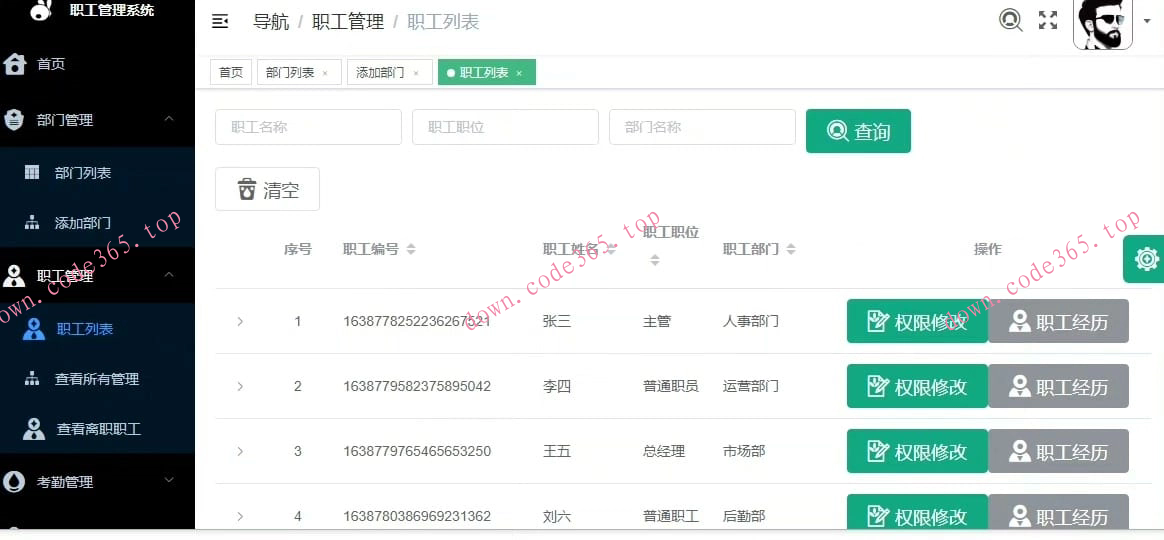The image size is (1164, 540).
Task: Expand the 考勤管理 menu chevron
Action: coord(169,481)
